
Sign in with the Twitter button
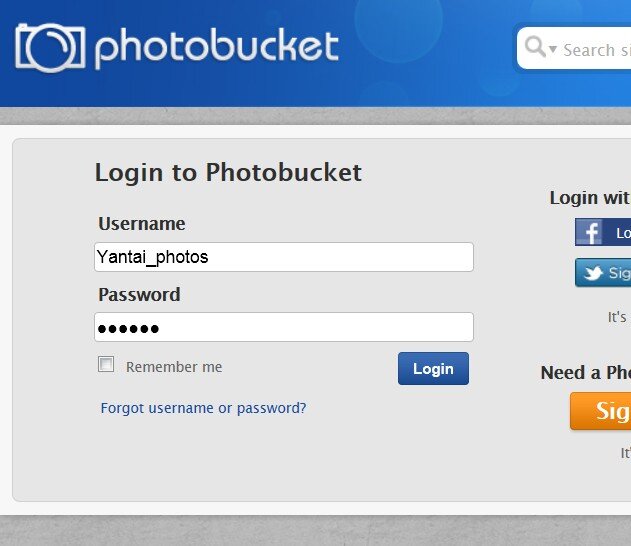coord(603,273)
